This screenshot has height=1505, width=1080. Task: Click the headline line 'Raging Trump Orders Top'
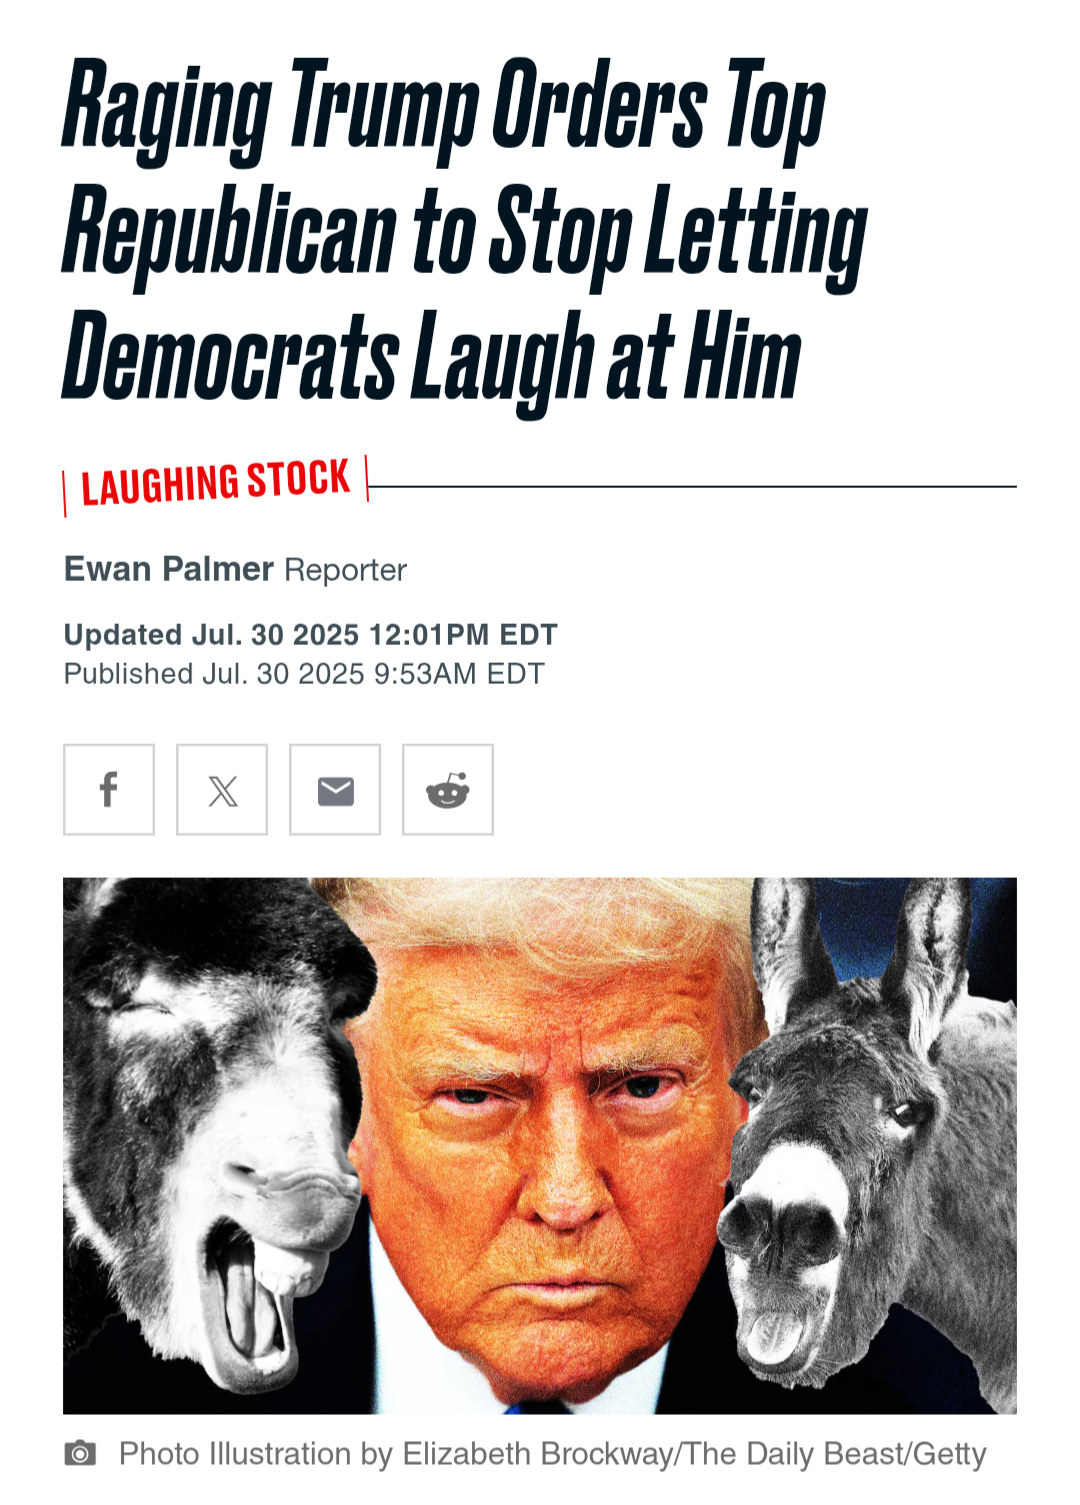pyautogui.click(x=444, y=110)
